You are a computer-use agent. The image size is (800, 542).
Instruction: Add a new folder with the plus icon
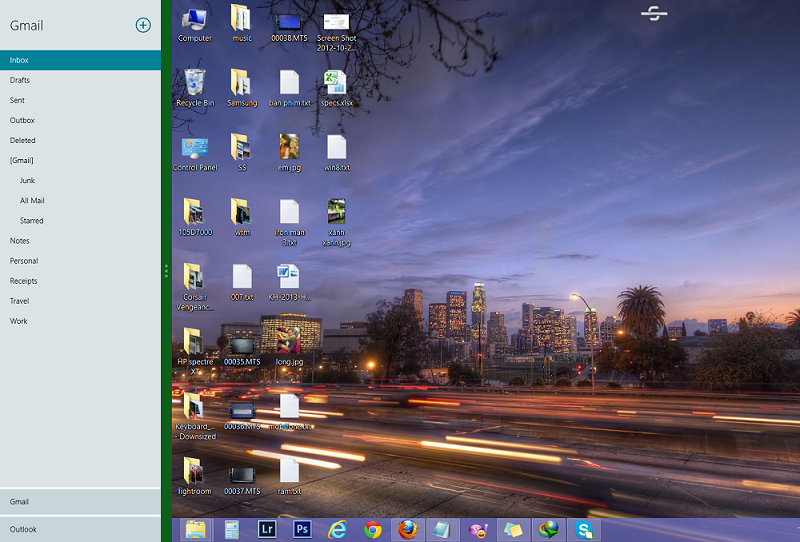[143, 25]
